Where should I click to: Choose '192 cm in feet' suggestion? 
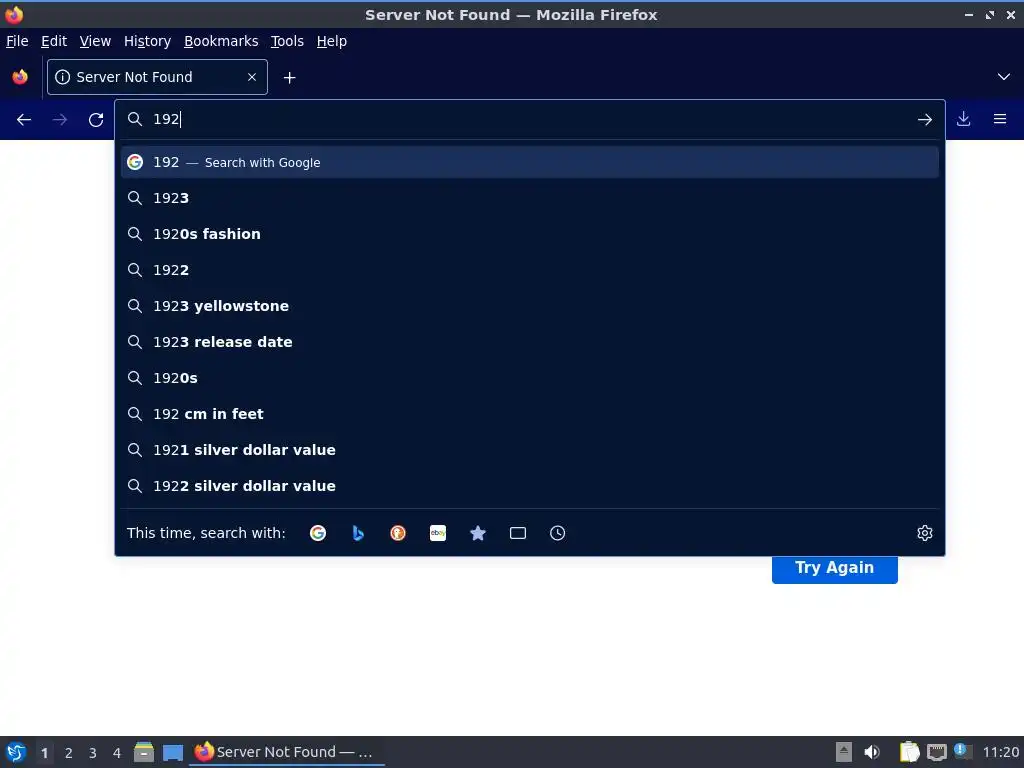[x=530, y=413]
